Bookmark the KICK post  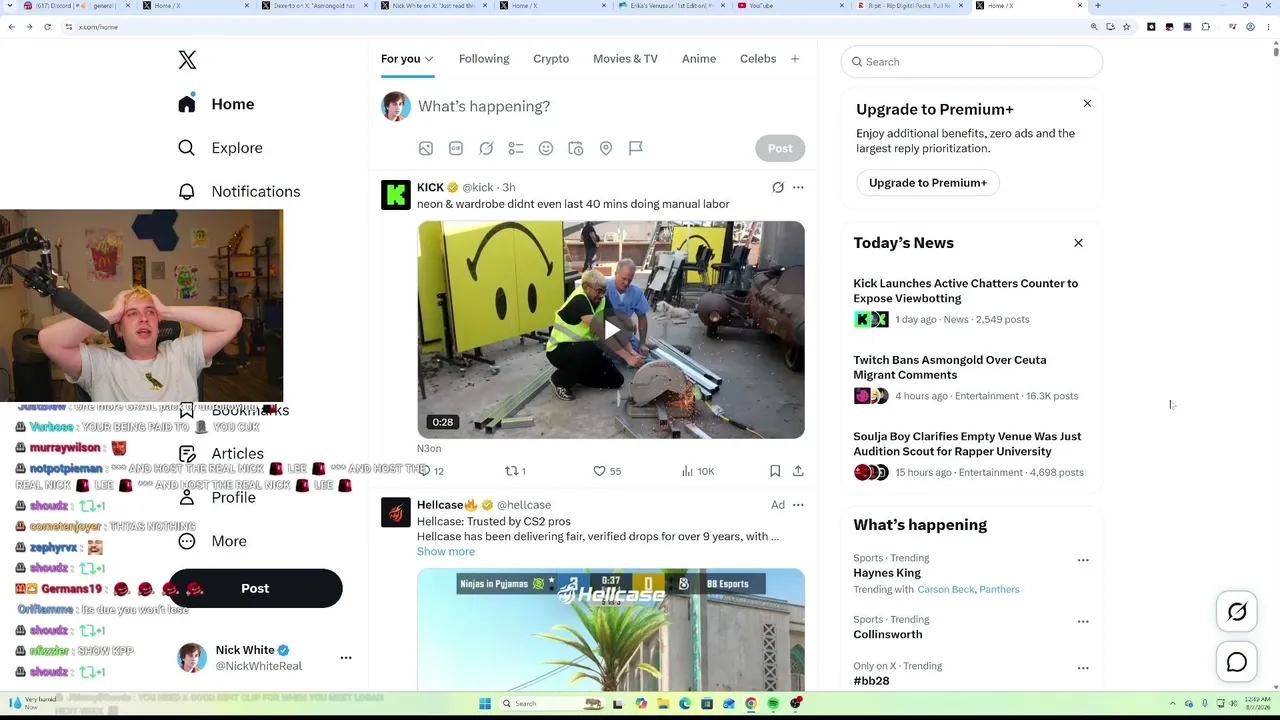pyautogui.click(x=775, y=471)
